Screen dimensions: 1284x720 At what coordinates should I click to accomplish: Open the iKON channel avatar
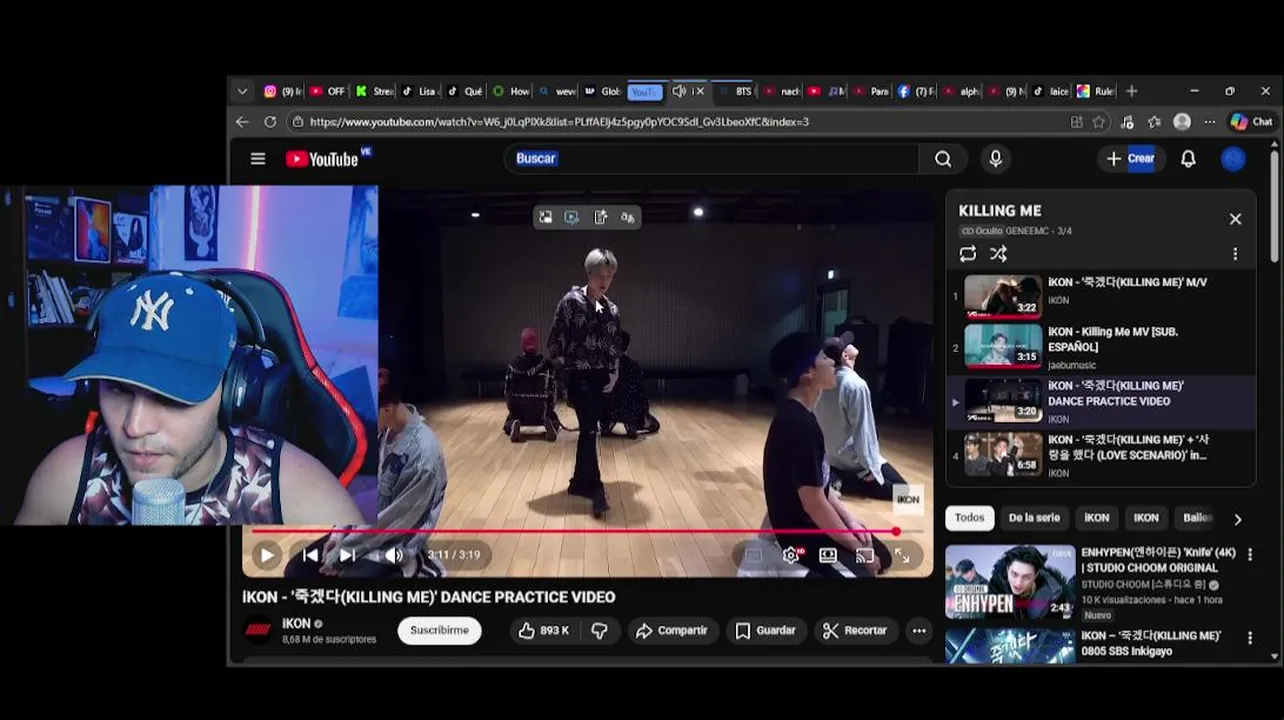point(258,630)
